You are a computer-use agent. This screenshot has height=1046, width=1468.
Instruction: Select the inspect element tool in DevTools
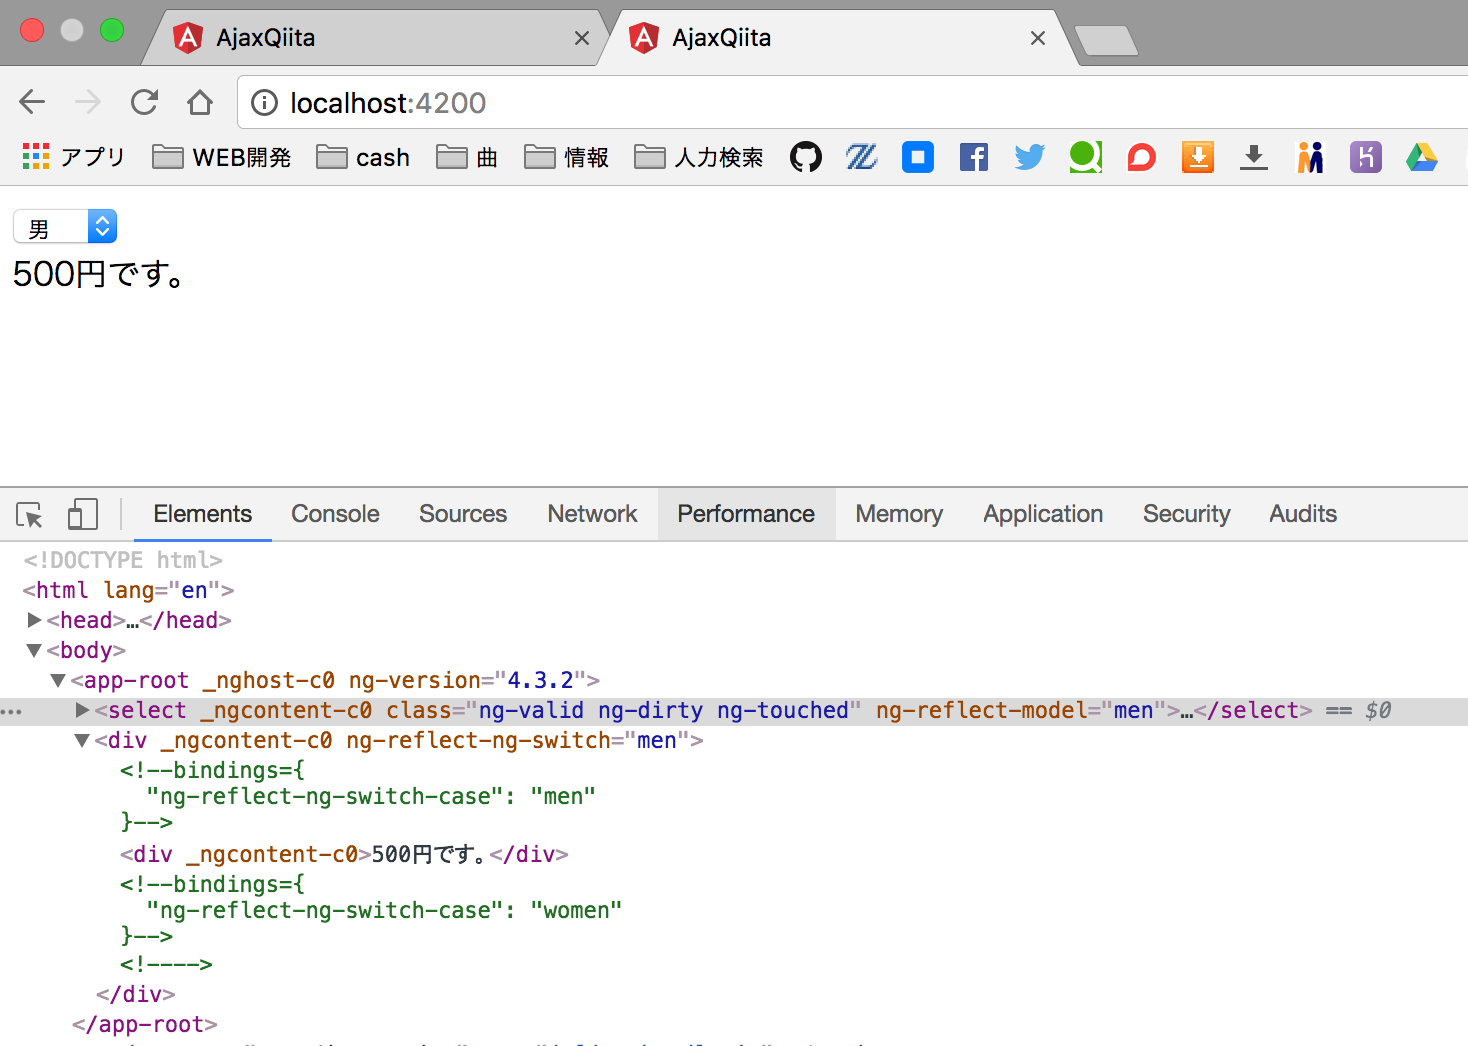click(x=28, y=514)
